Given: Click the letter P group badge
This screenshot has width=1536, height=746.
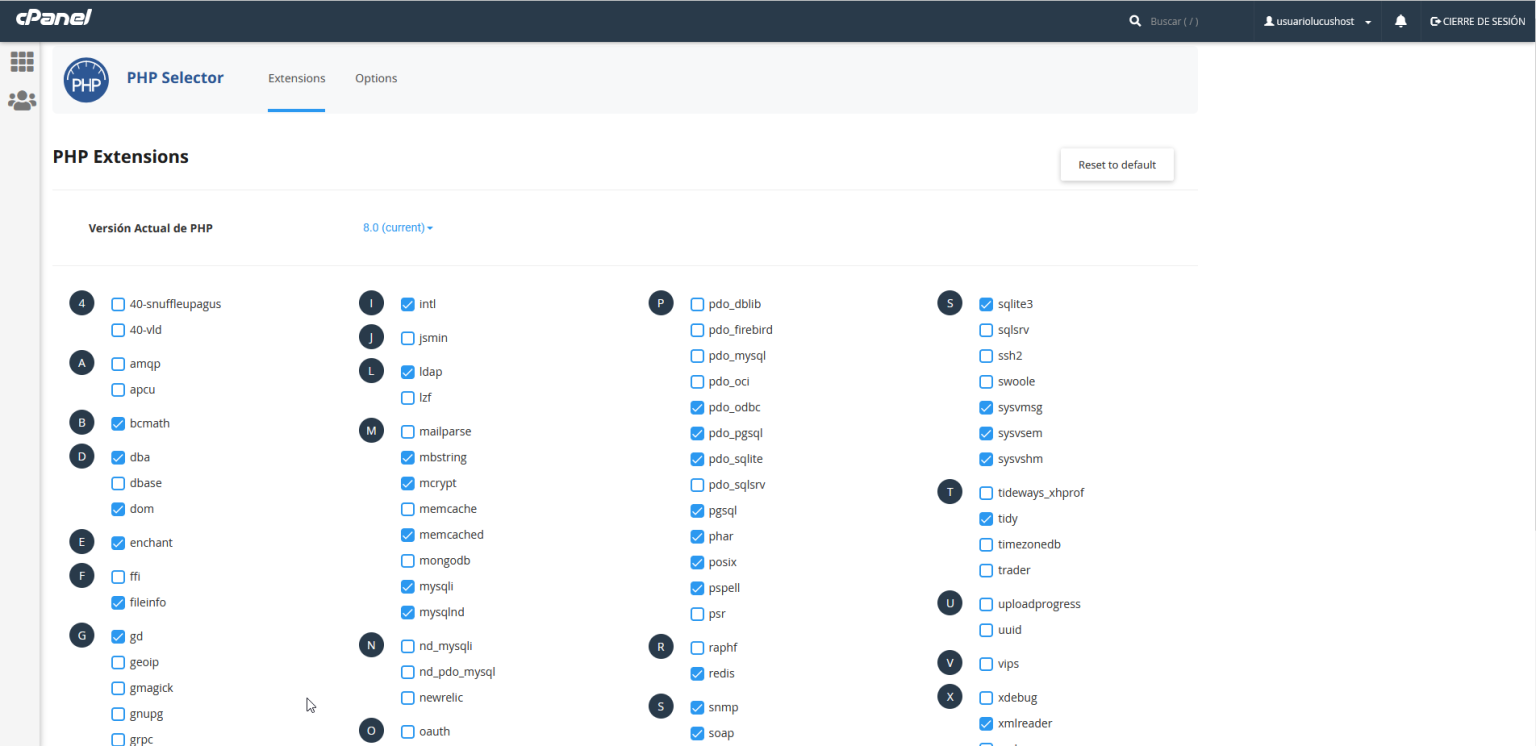Looking at the screenshot, I should coord(661,303).
